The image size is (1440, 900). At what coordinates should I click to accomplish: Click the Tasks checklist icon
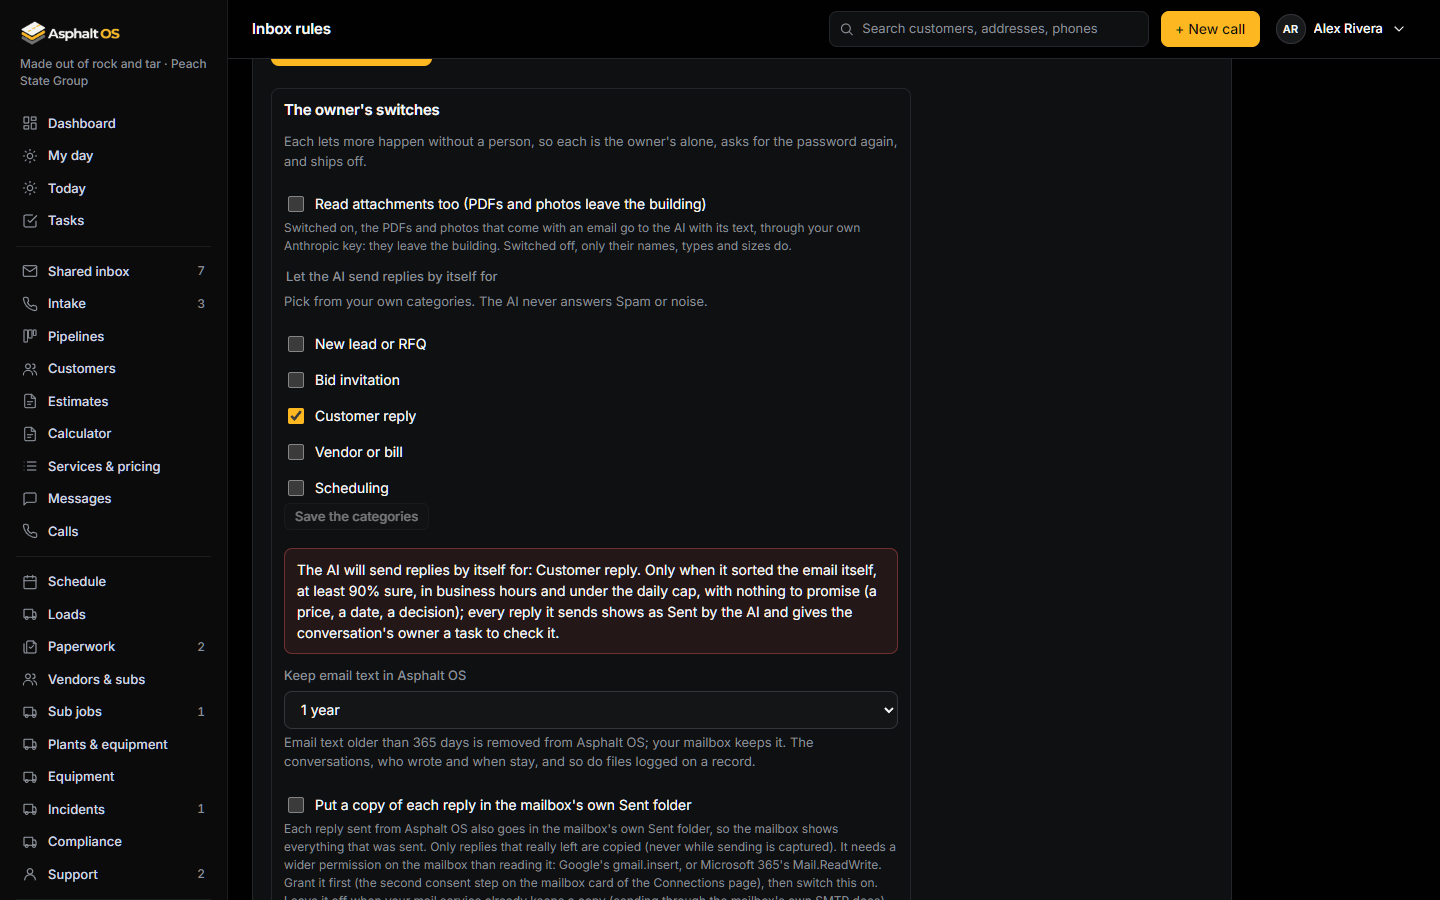pos(30,221)
